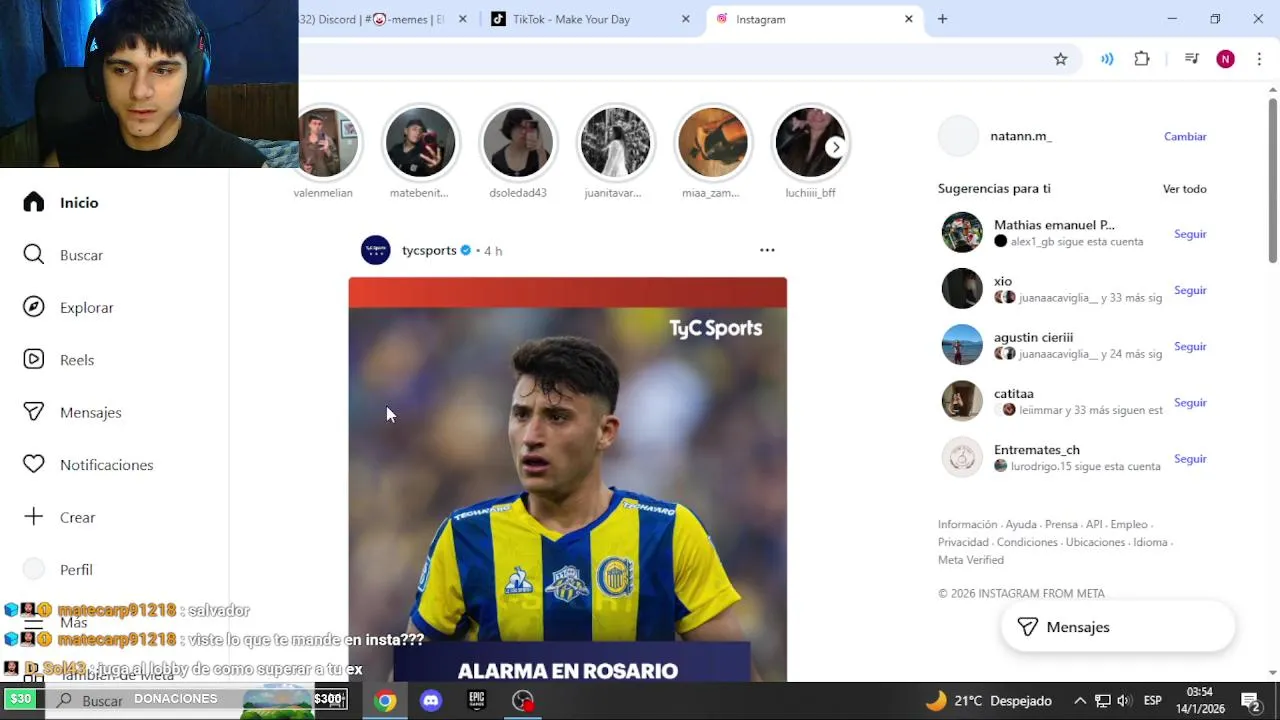Go to Inicio home icon in sidebar

(34, 202)
